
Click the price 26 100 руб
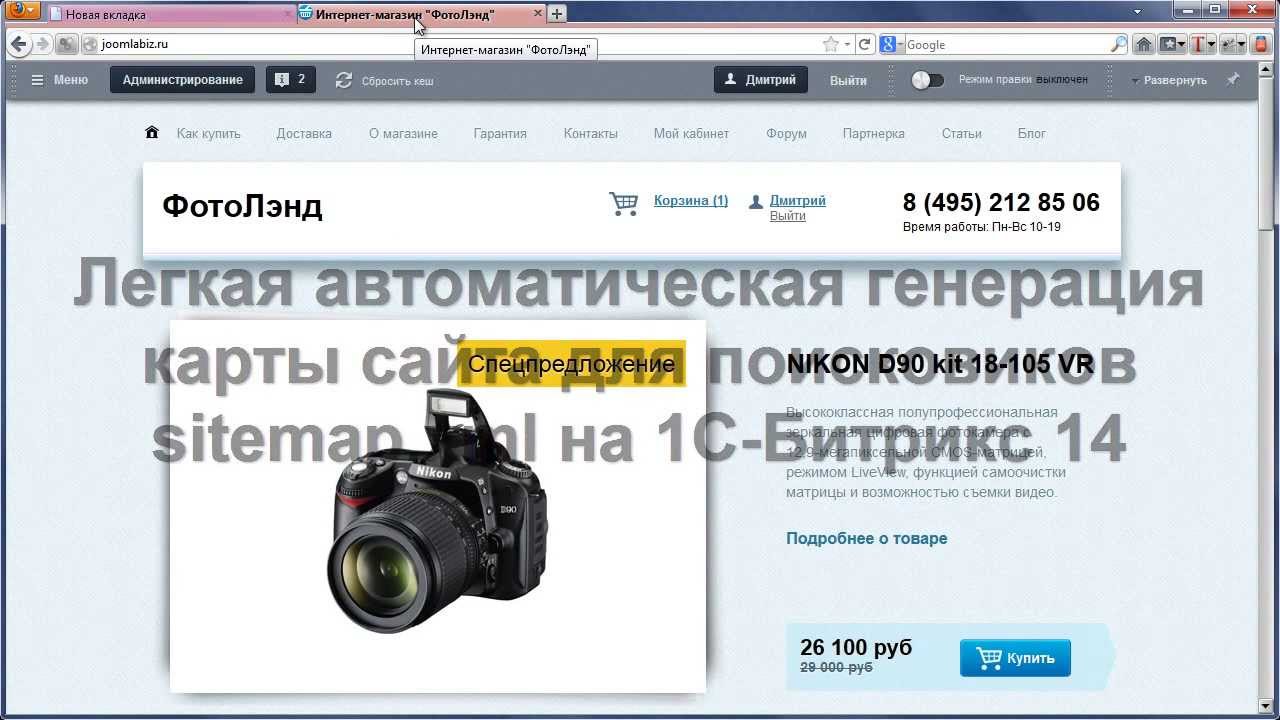pyautogui.click(x=856, y=647)
